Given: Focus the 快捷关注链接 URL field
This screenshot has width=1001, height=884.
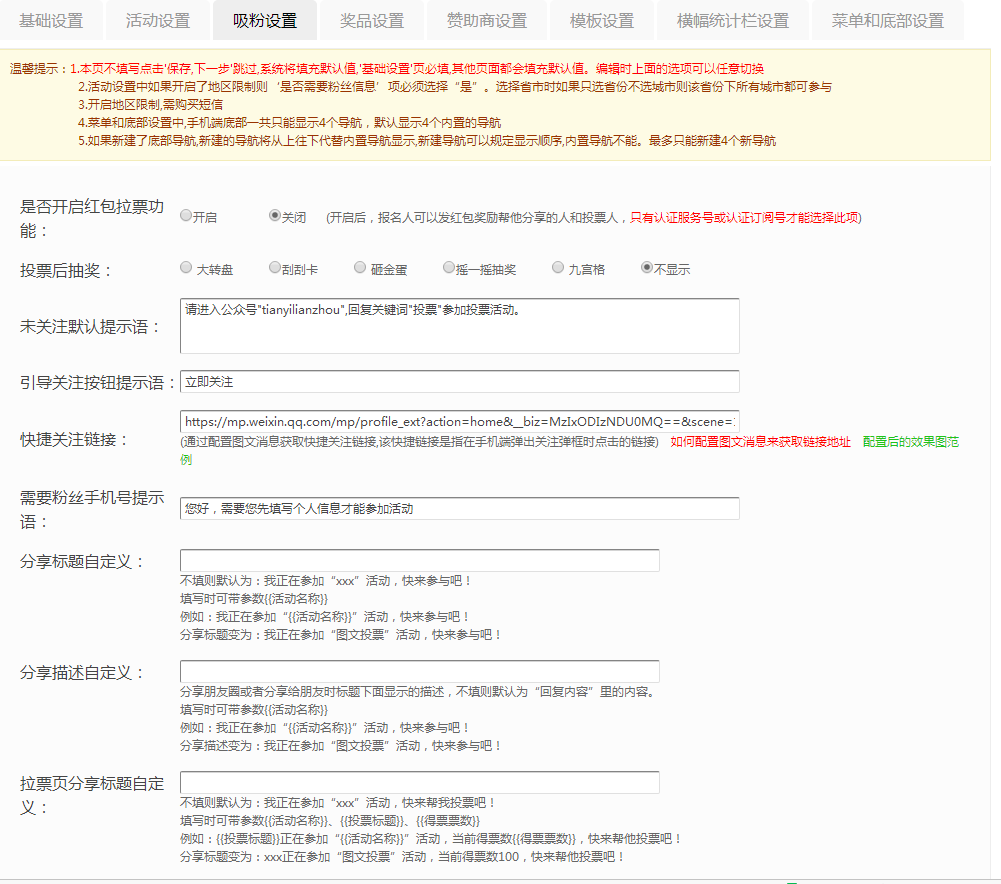Looking at the screenshot, I should coord(459,421).
